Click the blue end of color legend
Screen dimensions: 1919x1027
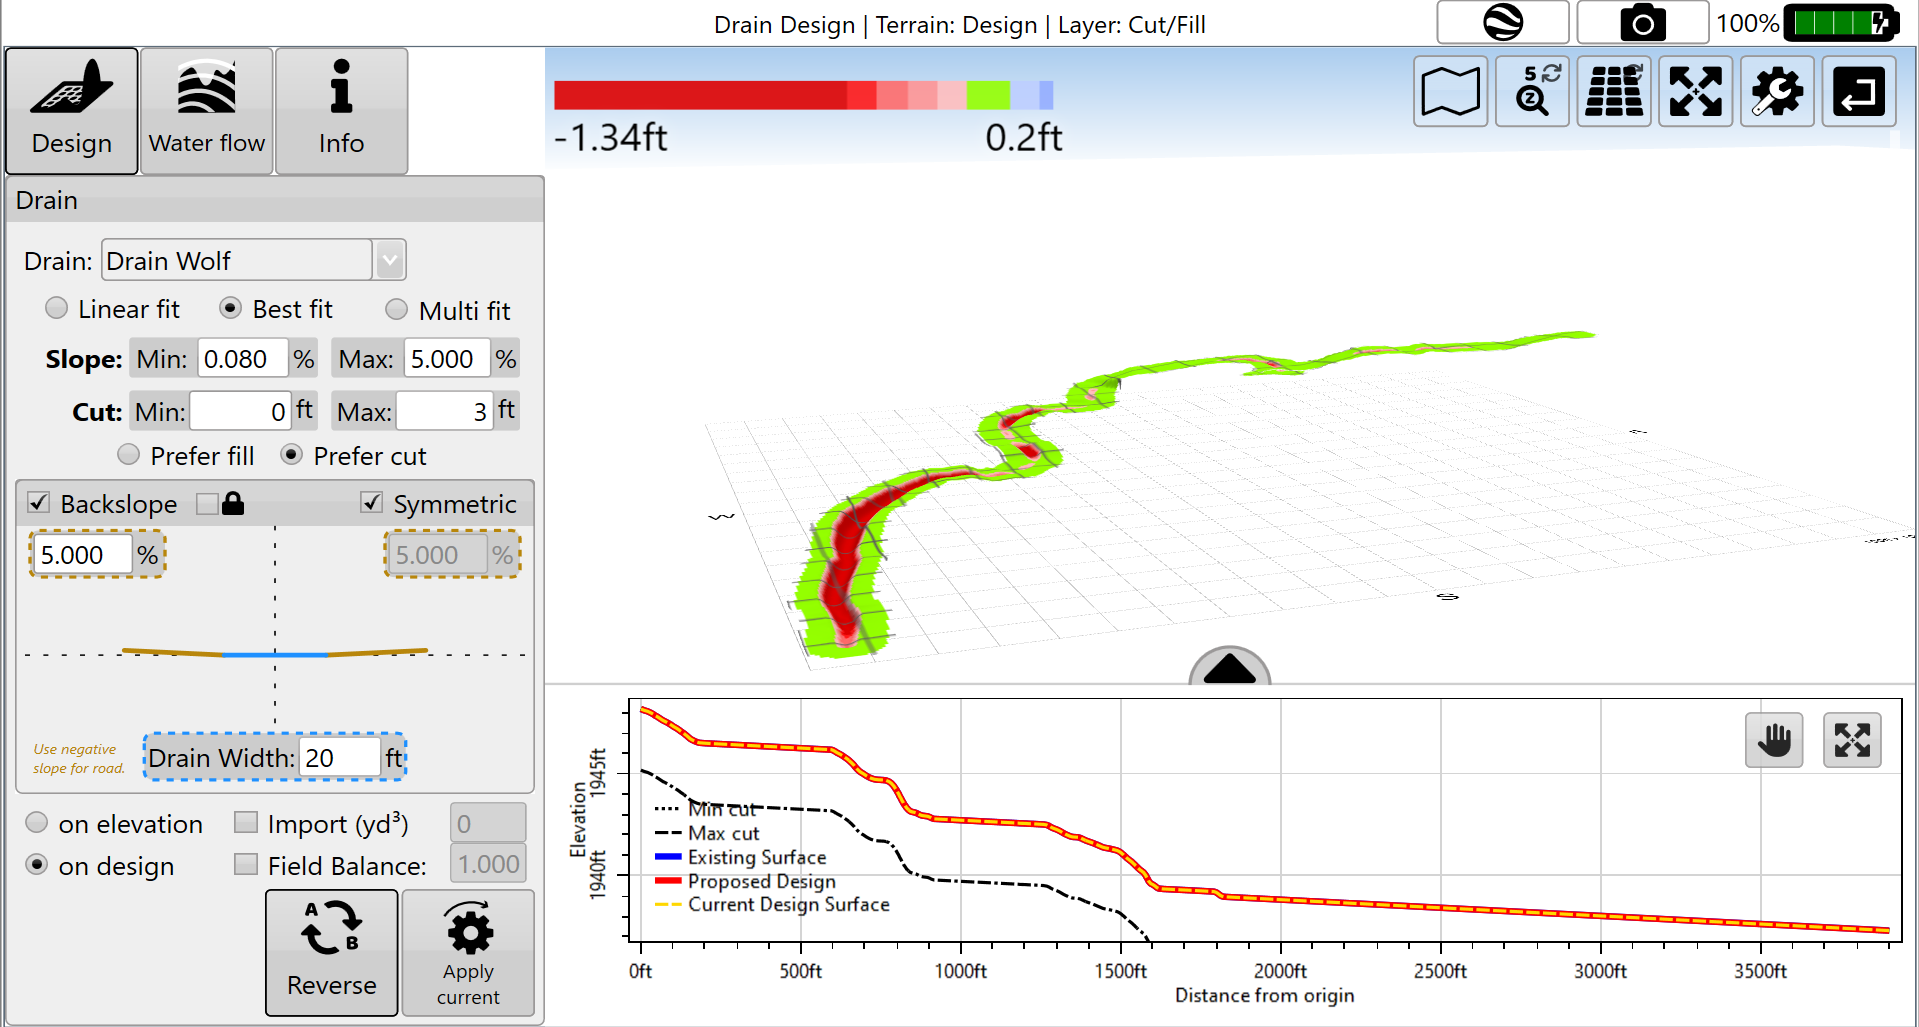(1046, 95)
